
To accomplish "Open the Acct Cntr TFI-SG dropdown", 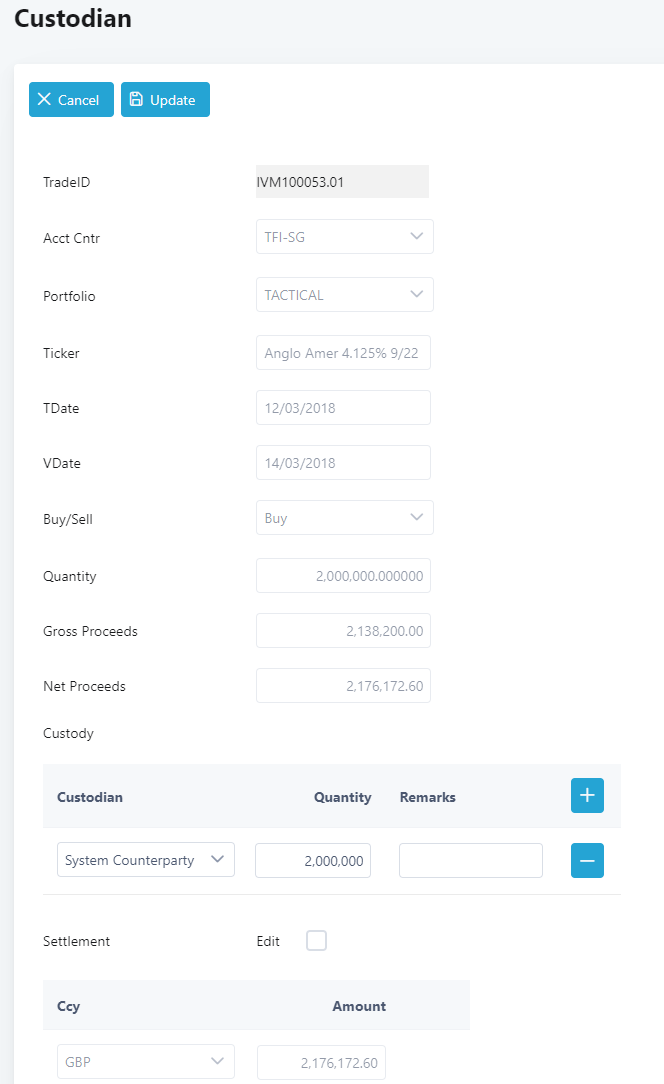I will (x=344, y=236).
